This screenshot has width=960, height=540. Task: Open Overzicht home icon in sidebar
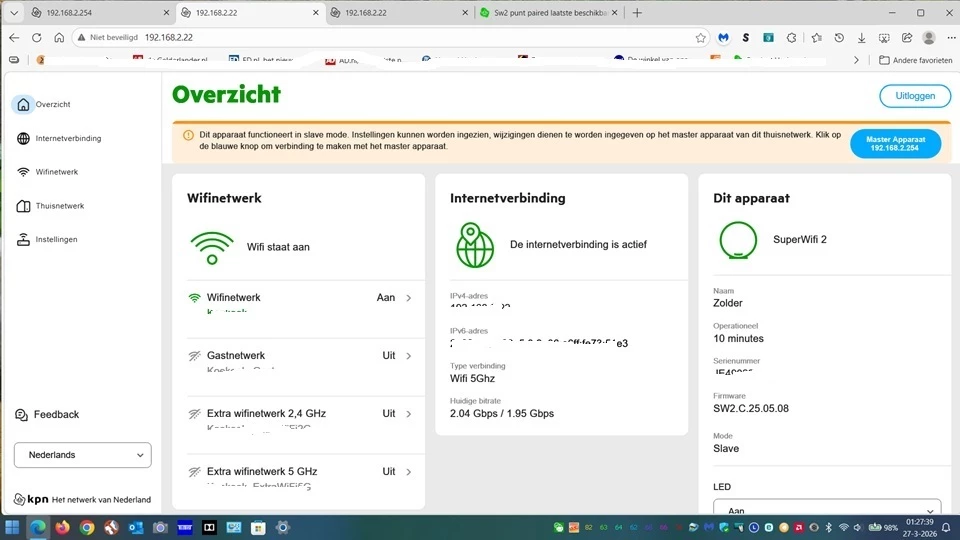[x=23, y=105]
